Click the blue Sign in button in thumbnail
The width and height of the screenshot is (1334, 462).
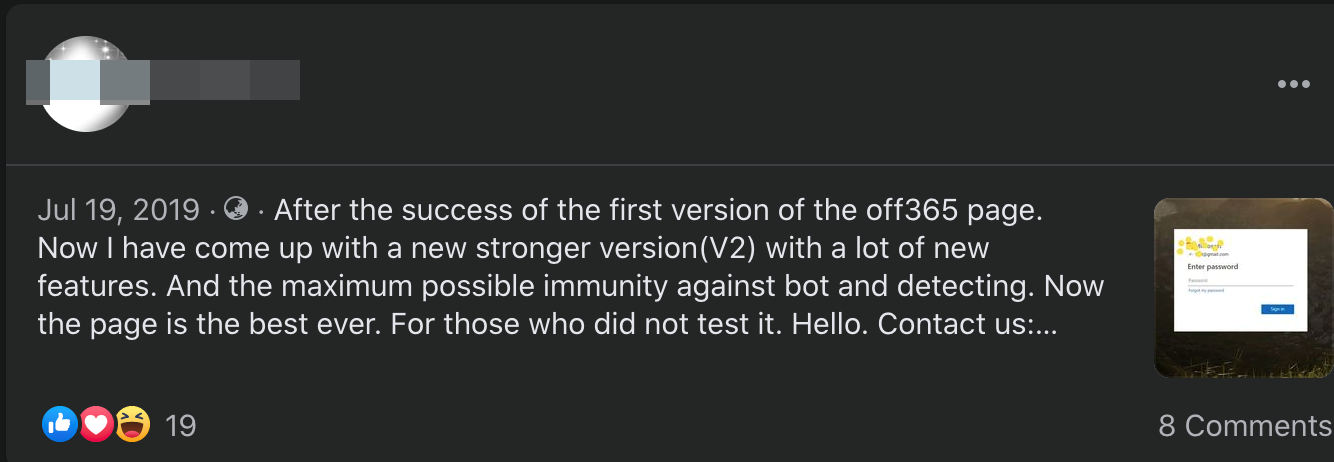point(1277,309)
